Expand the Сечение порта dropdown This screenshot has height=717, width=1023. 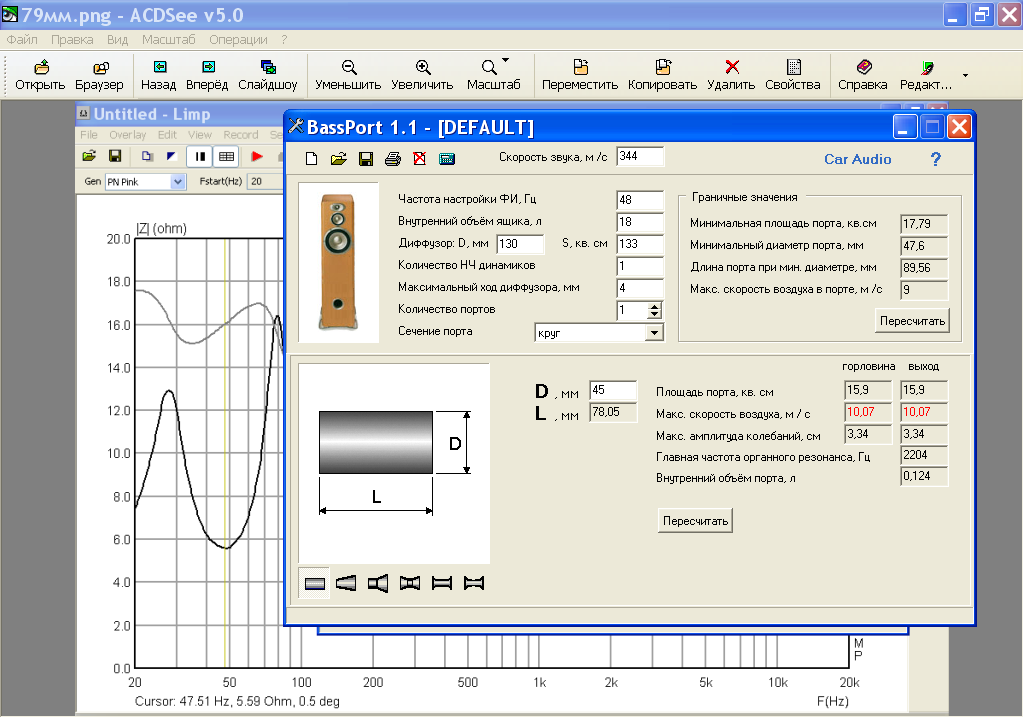[x=654, y=332]
